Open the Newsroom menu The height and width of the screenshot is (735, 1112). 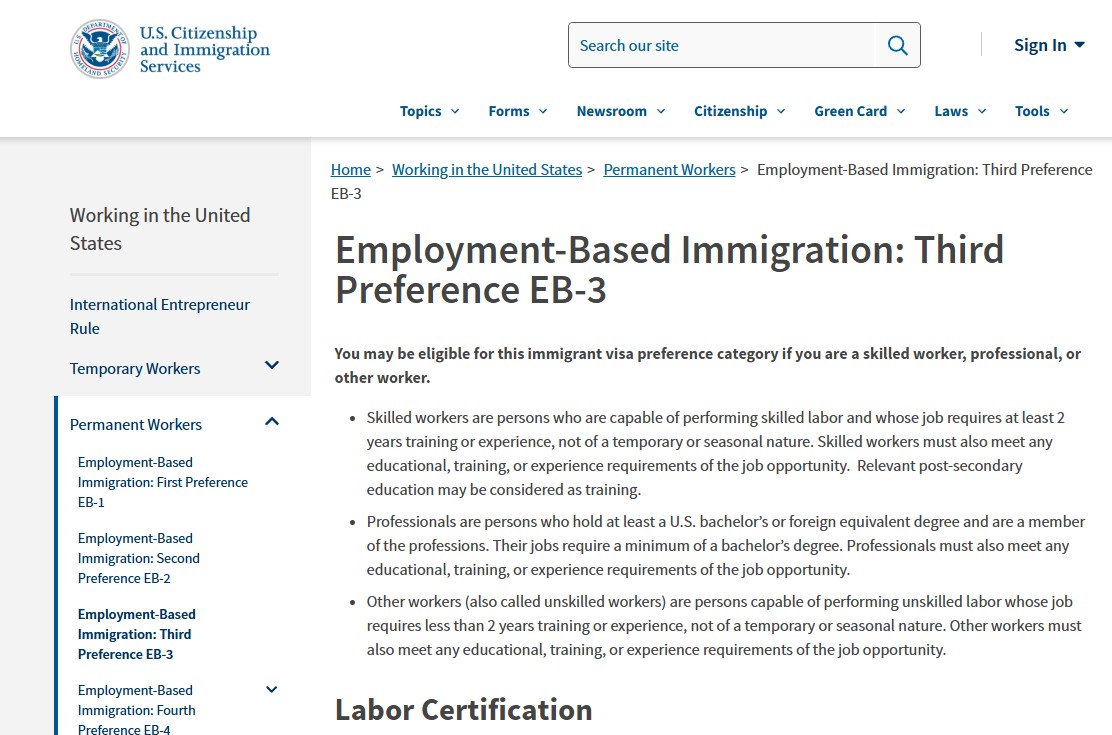(x=620, y=111)
